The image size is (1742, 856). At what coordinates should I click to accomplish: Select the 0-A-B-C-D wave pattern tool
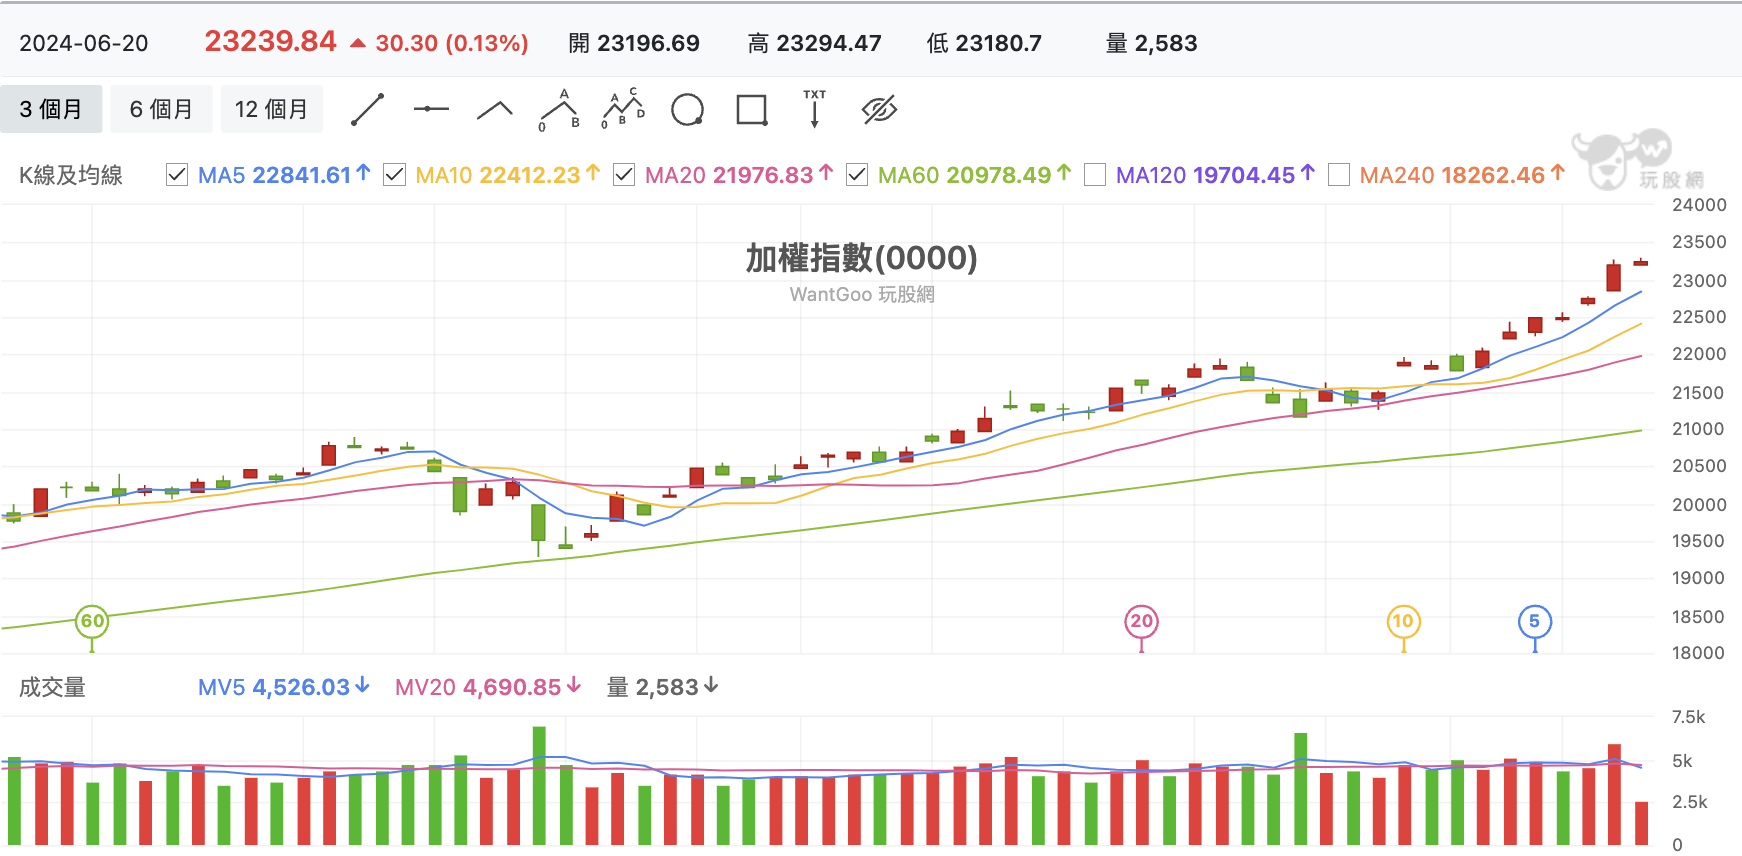pyautogui.click(x=623, y=109)
